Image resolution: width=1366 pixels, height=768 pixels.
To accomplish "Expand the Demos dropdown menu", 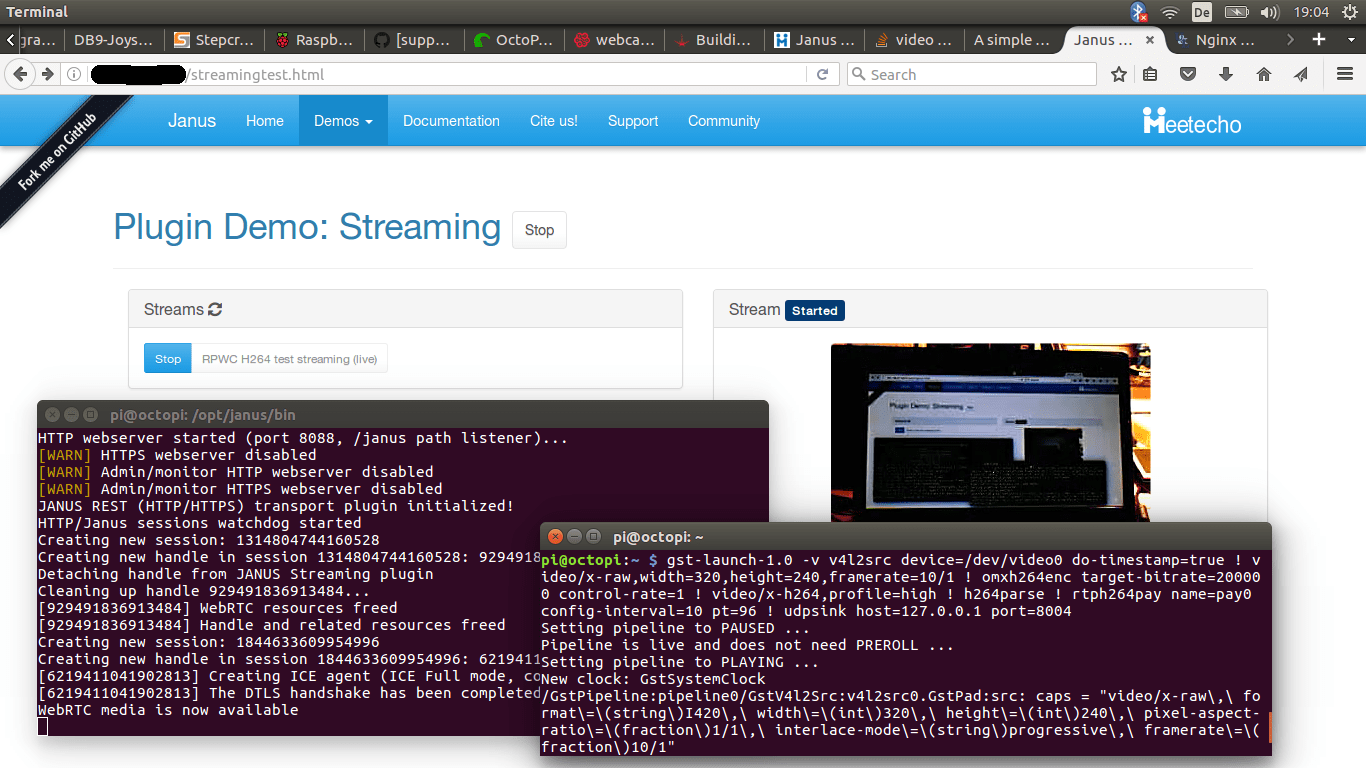I will pos(343,121).
